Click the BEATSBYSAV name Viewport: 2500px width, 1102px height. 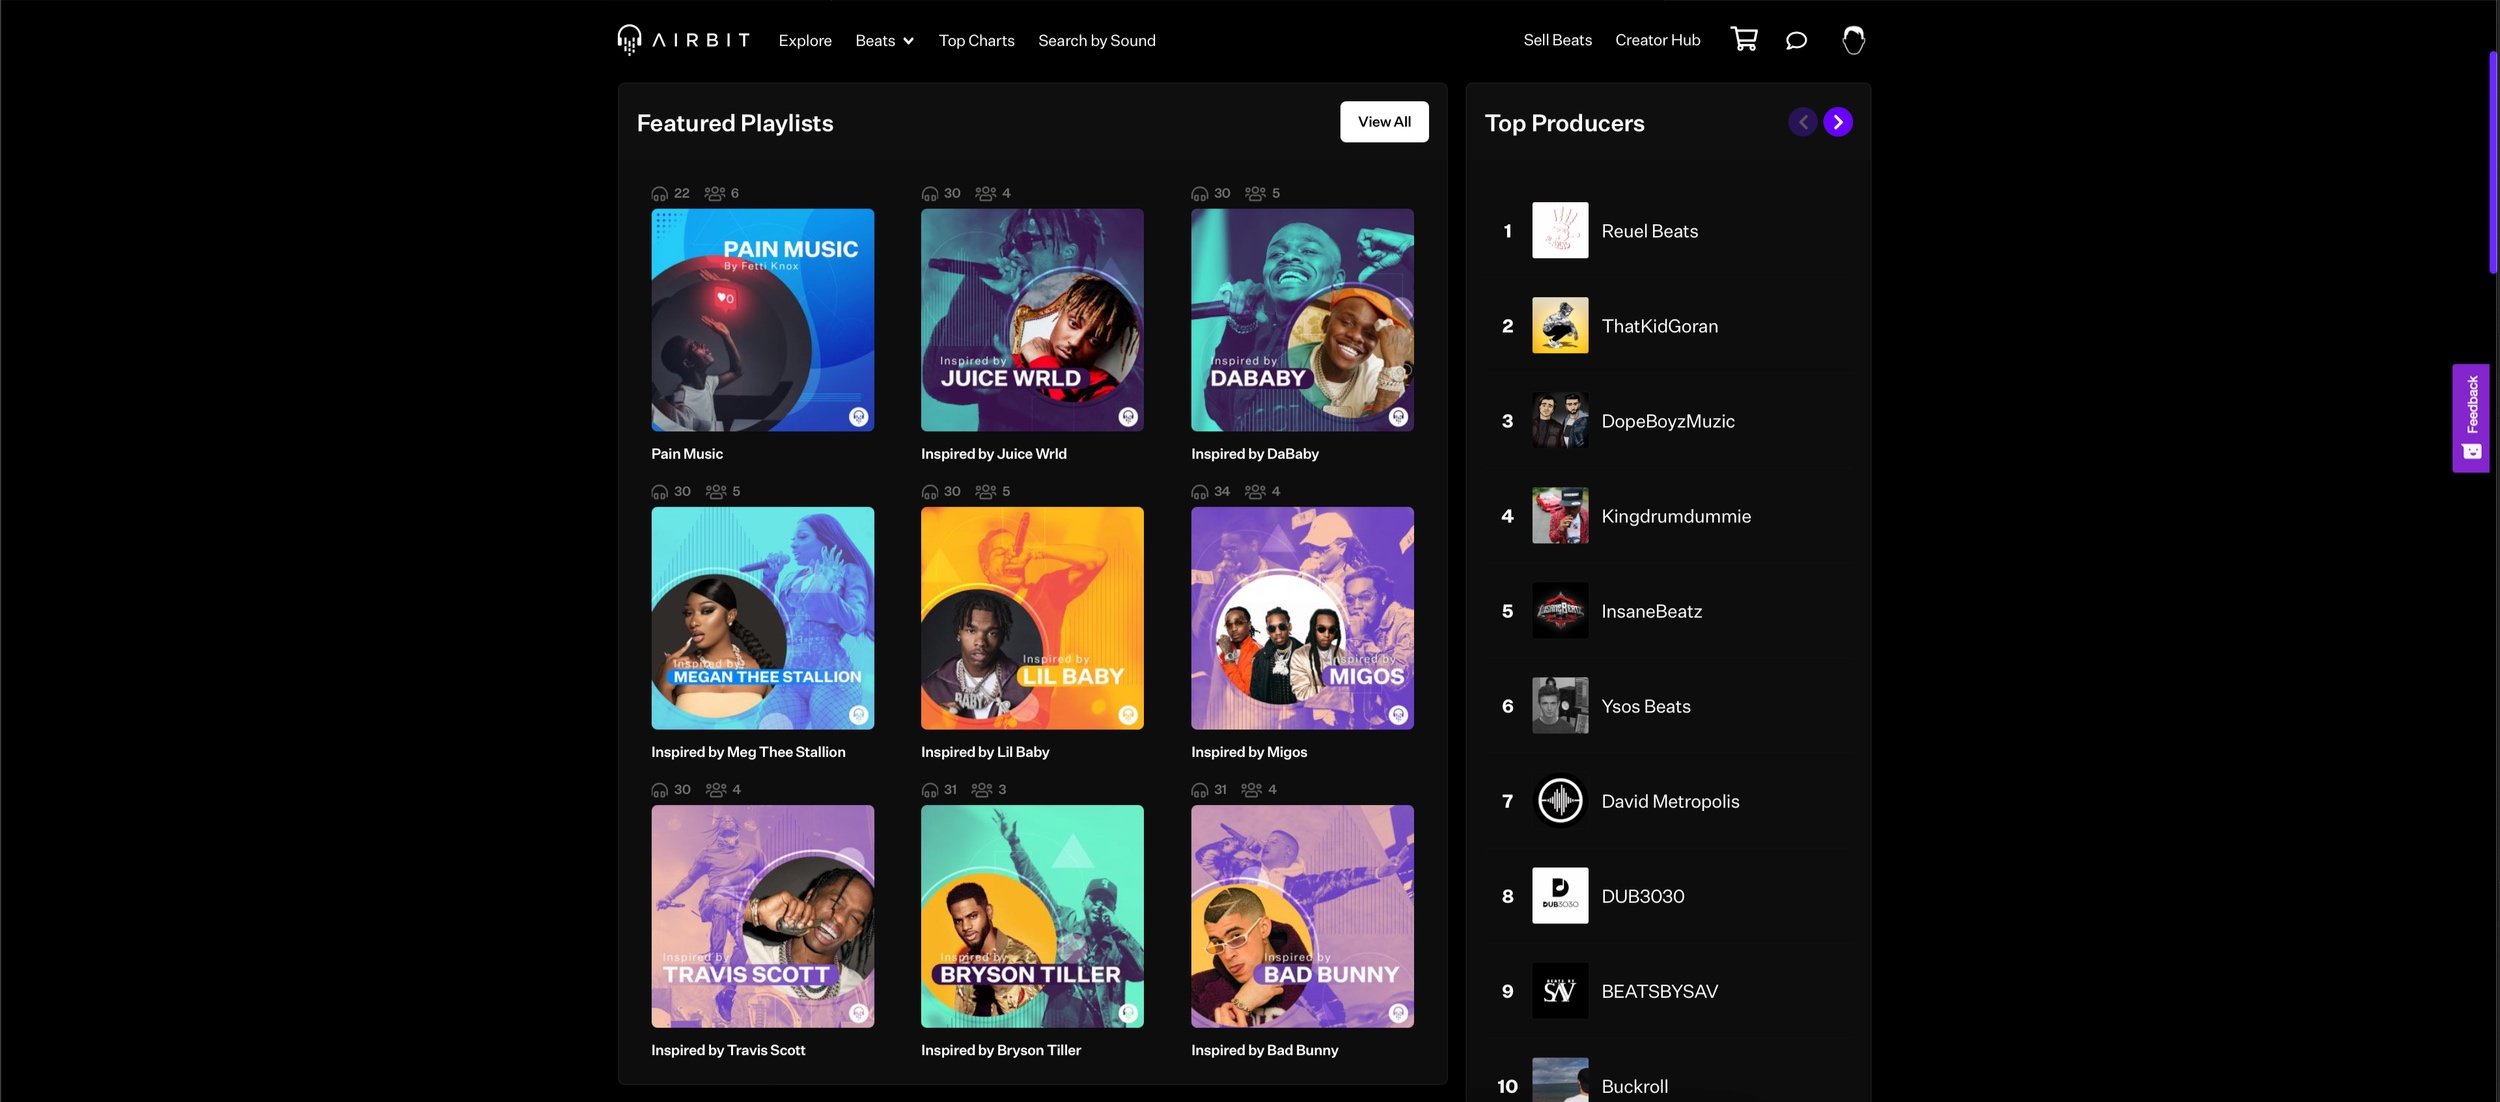(1660, 991)
